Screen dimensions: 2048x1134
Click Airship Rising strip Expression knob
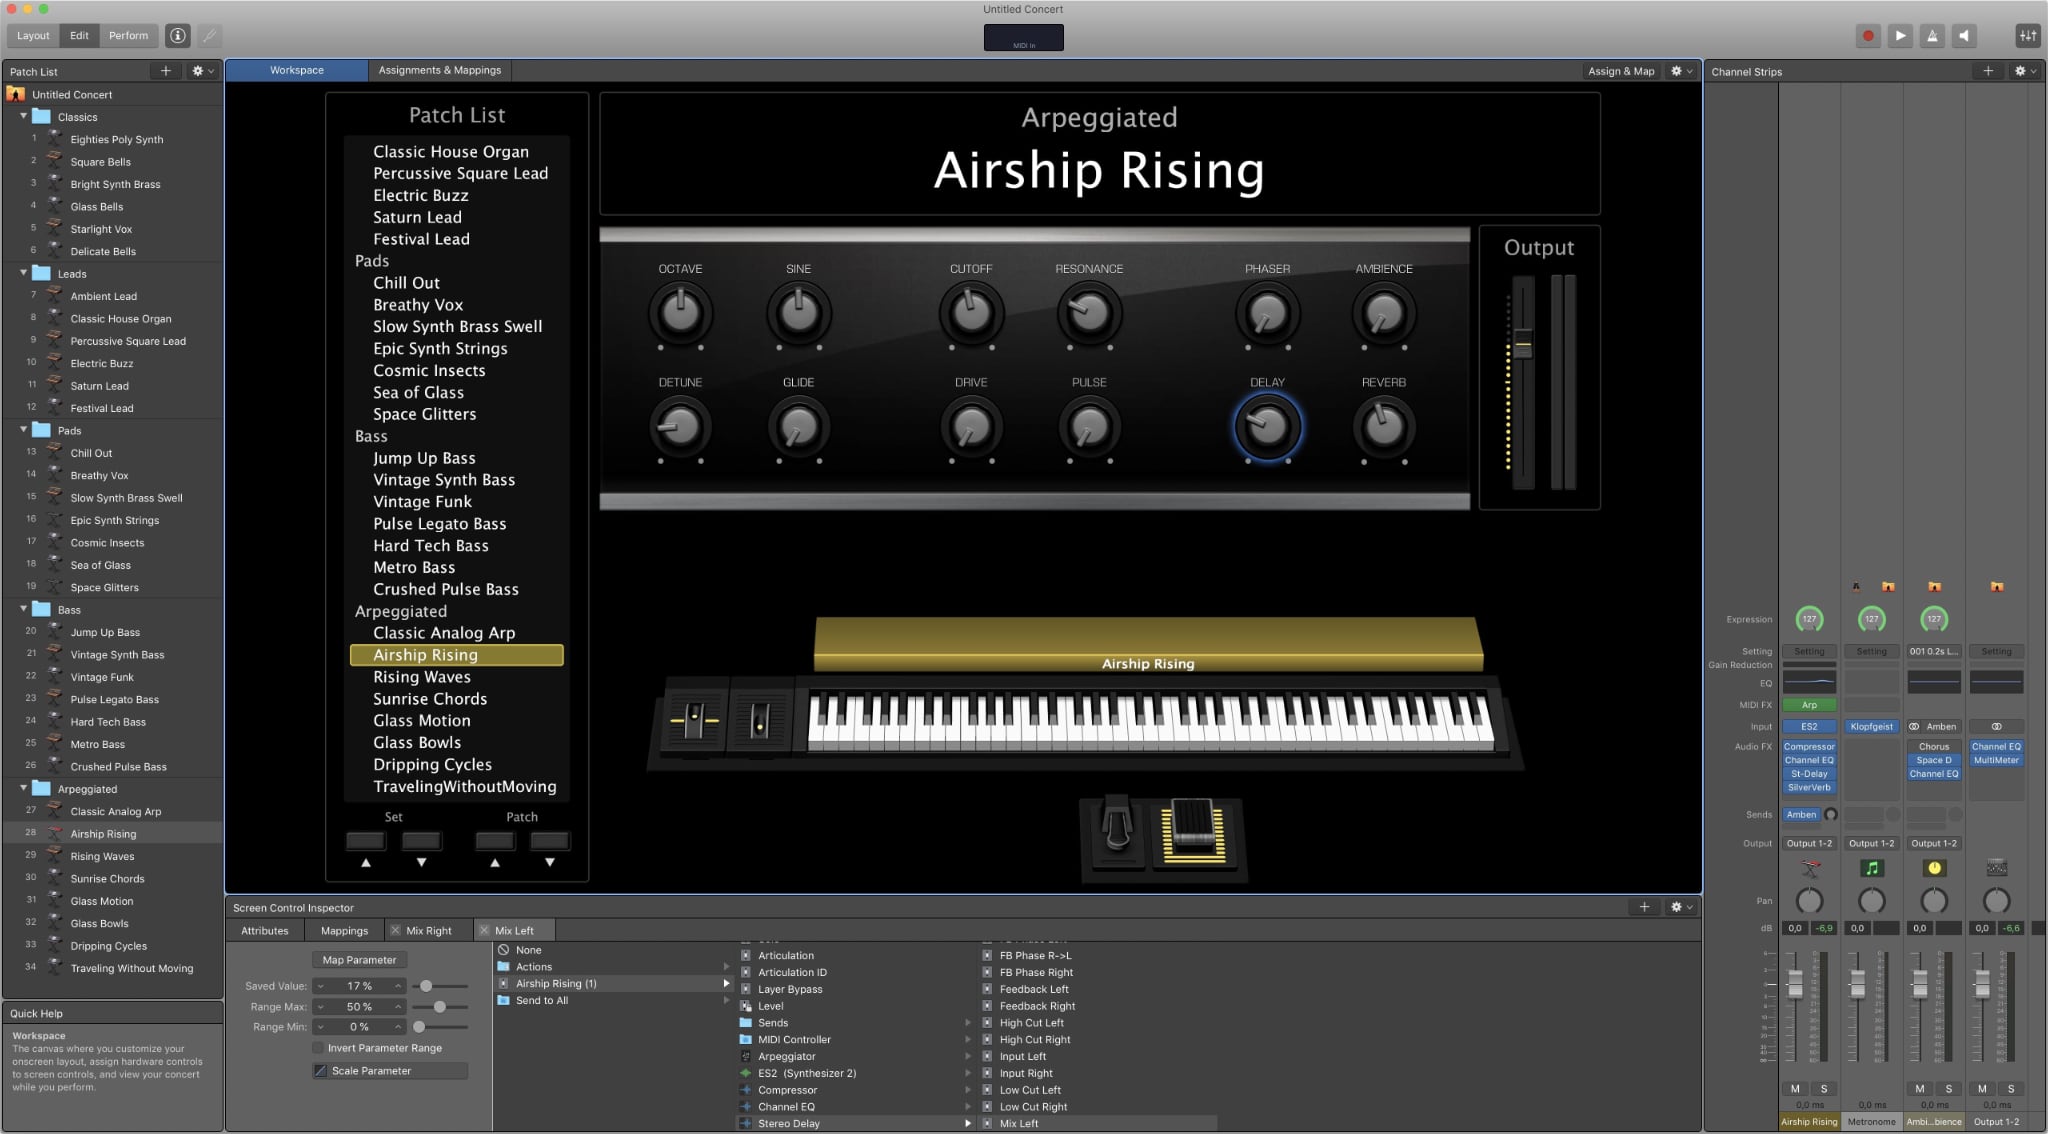point(1809,619)
